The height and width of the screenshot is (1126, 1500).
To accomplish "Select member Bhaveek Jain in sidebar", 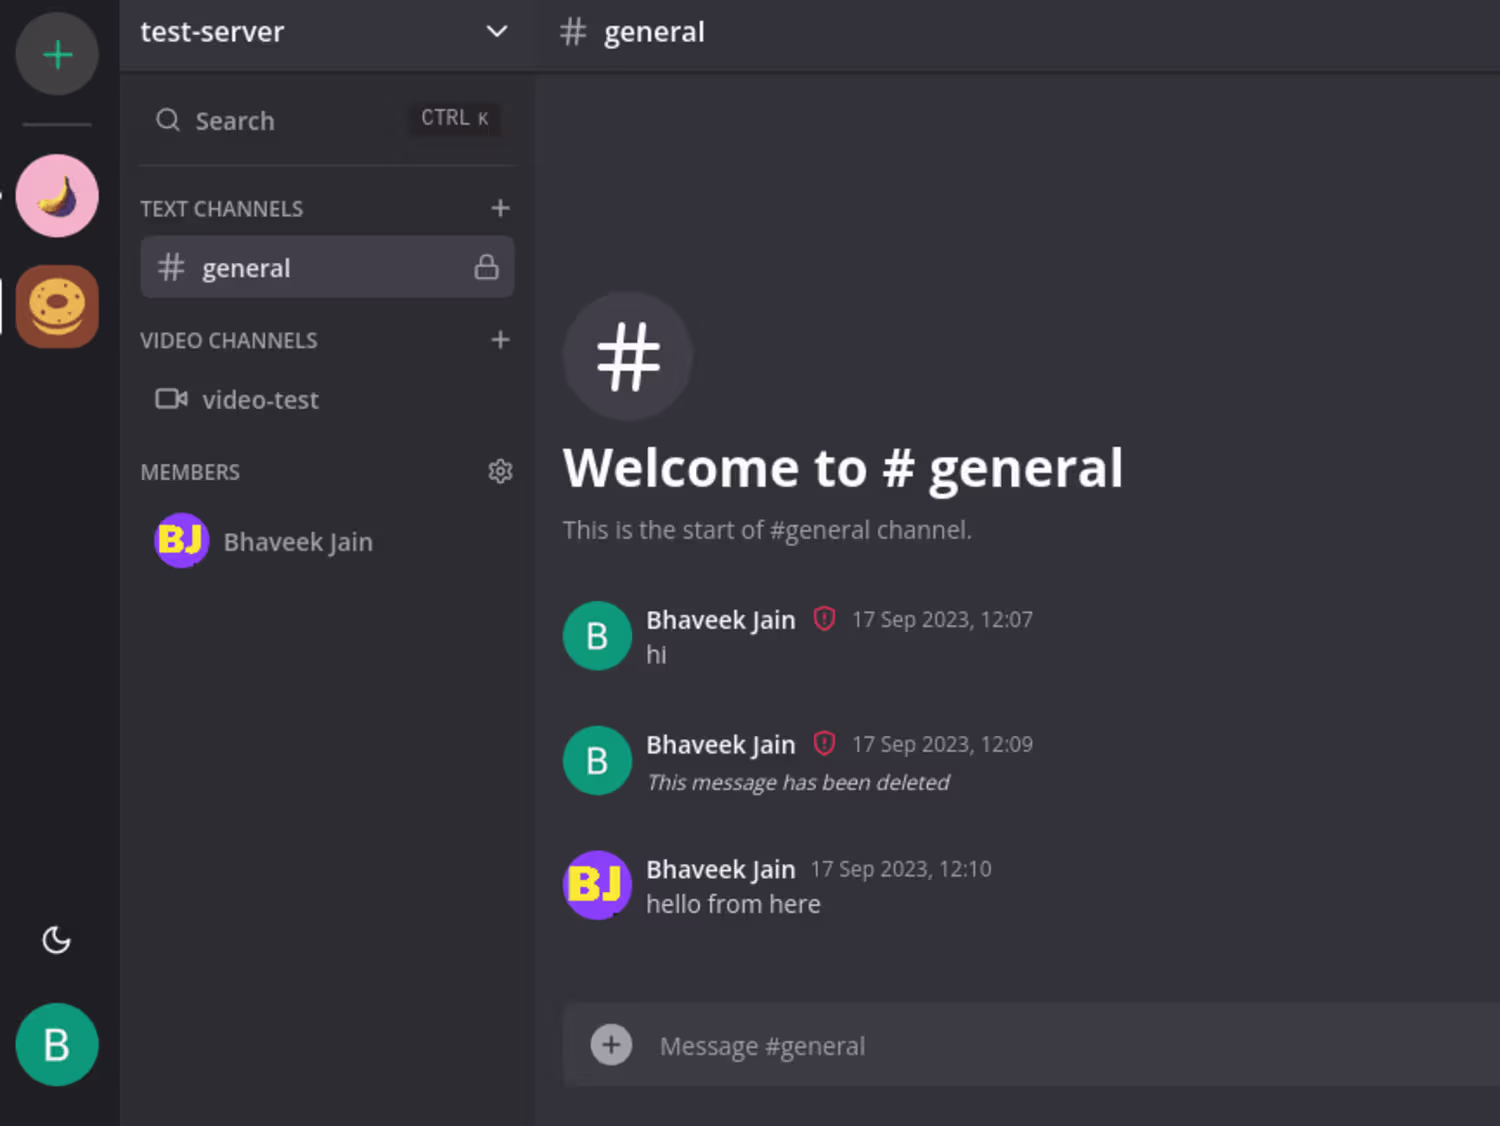I will click(297, 542).
